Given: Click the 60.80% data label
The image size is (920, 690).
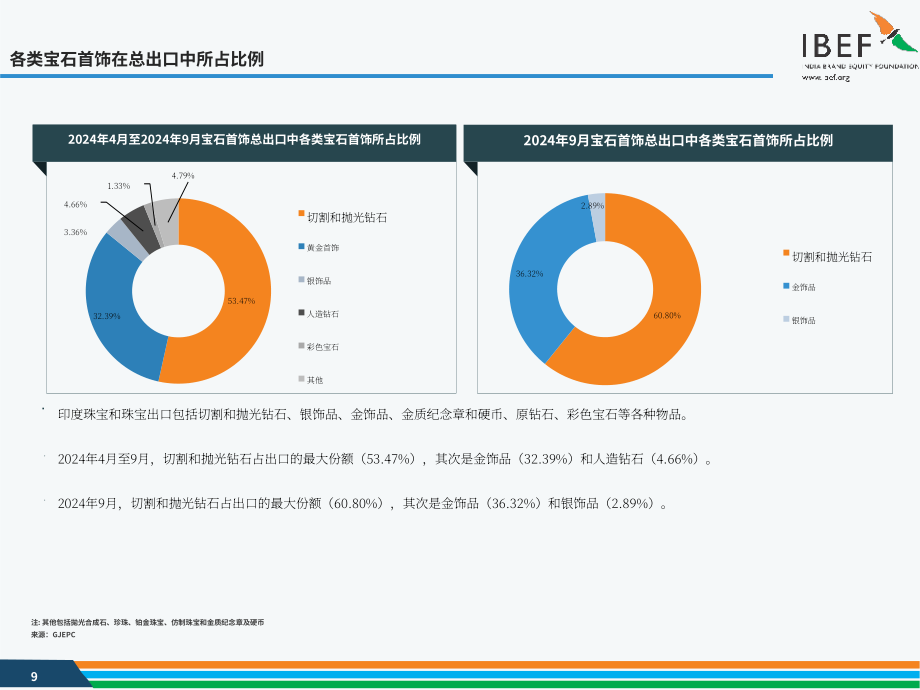Looking at the screenshot, I should [x=667, y=316].
